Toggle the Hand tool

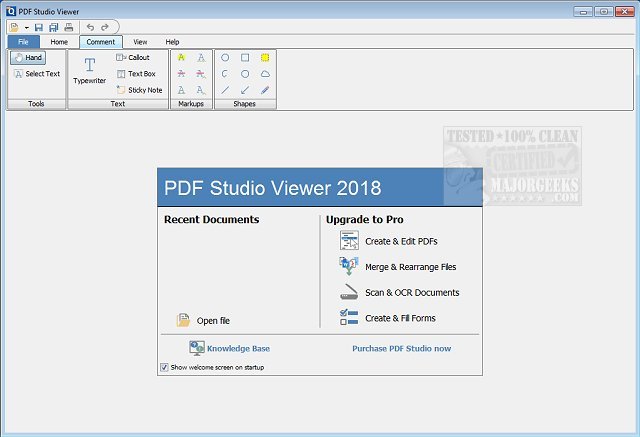28,58
